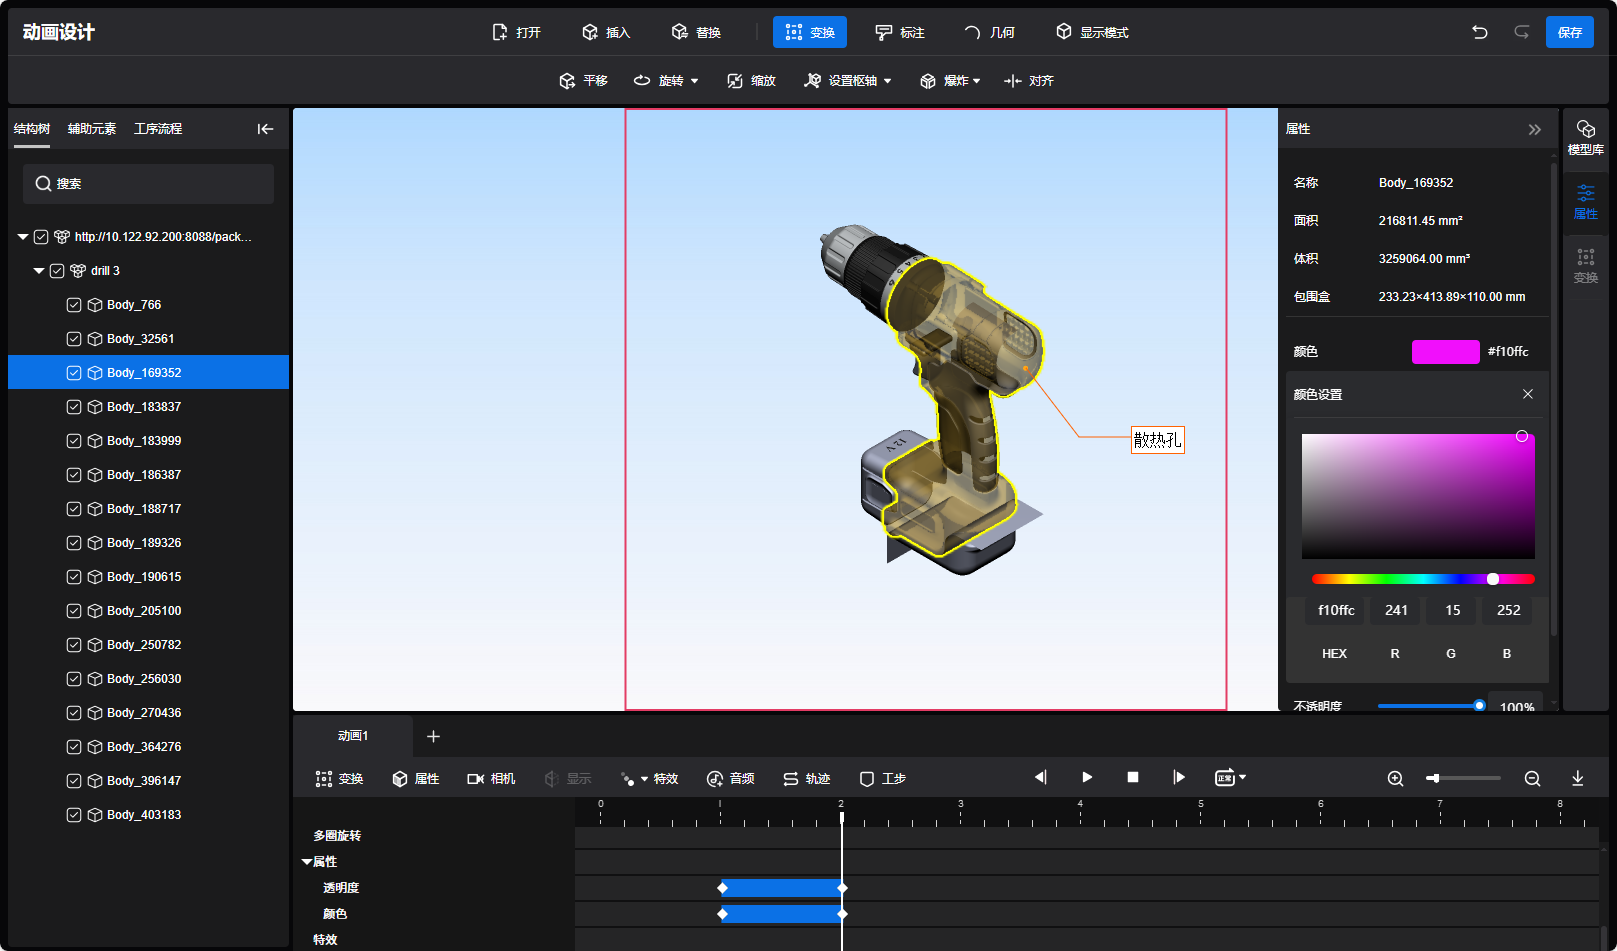Open the rotate dropdown menu

coord(694,81)
